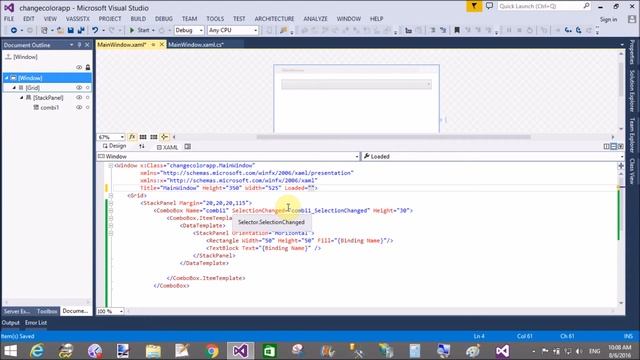Screen dimensions: 640x360
Task: Toggle lock circle on Grid row
Action: click(87, 88)
